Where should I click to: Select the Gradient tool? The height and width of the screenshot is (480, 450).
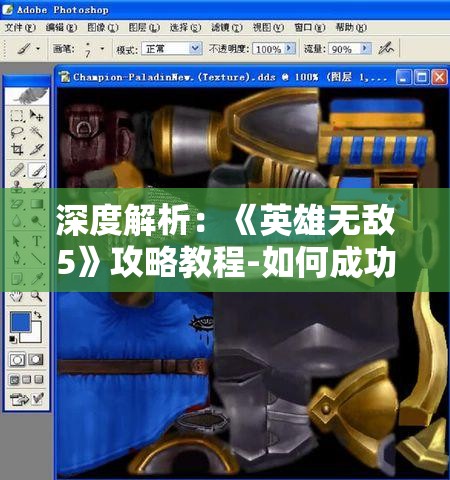click(36, 203)
